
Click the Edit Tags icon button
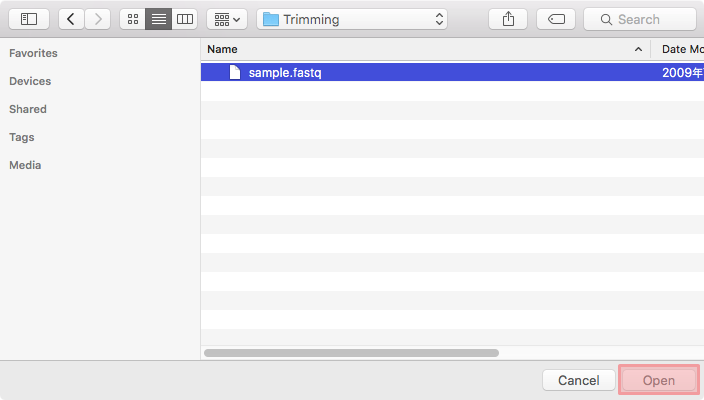pos(556,19)
